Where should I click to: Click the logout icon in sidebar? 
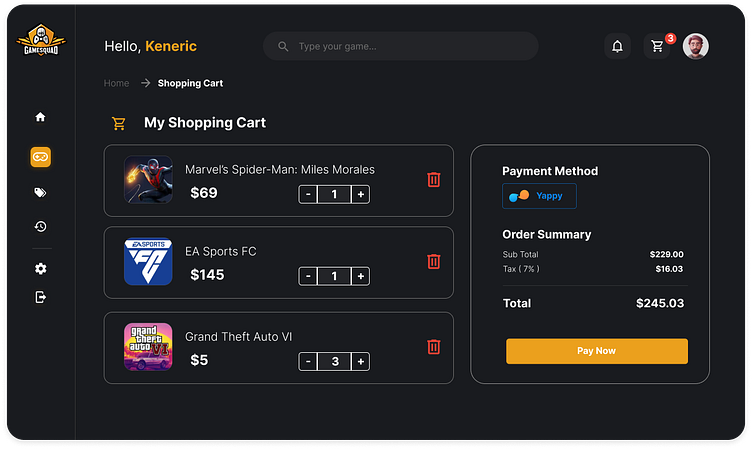41,297
